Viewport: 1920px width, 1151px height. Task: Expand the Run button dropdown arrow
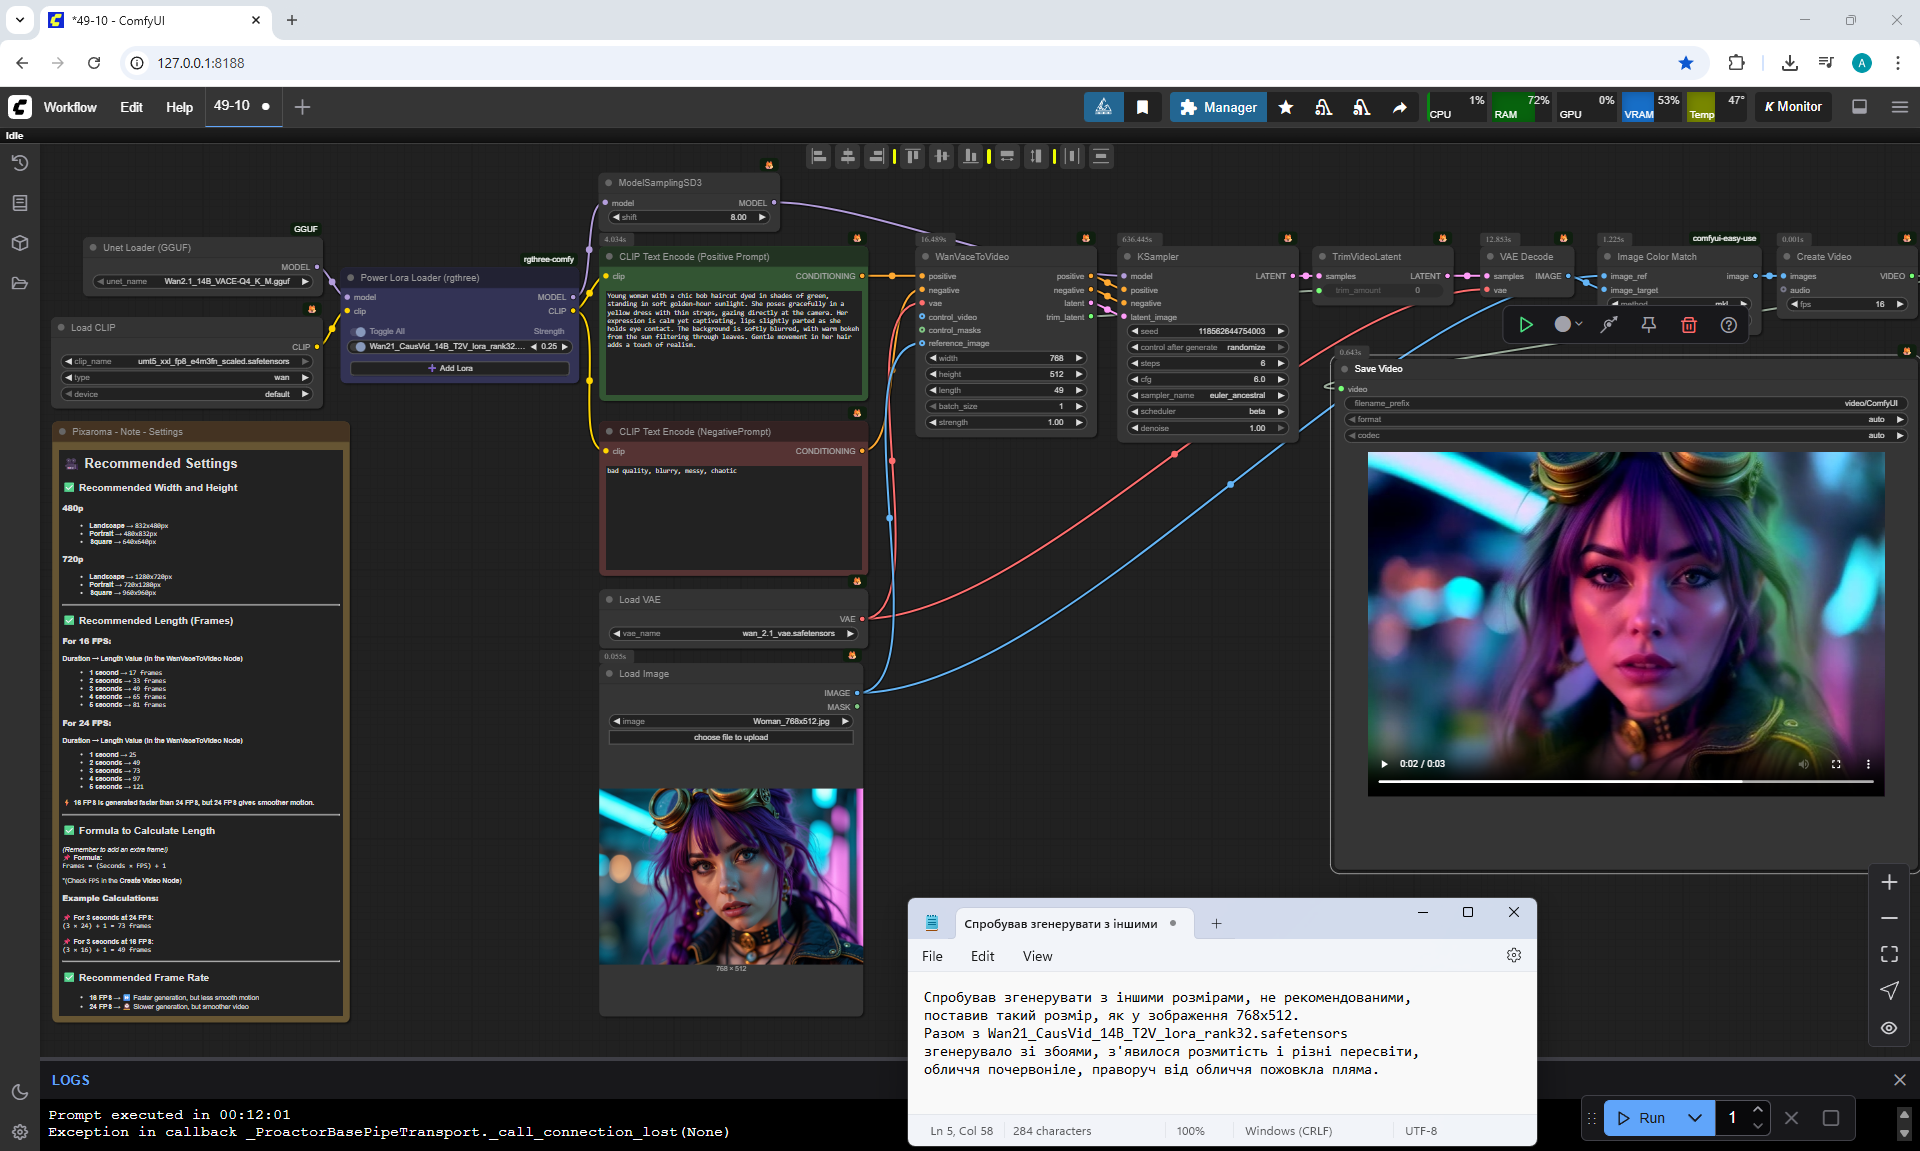click(1695, 1118)
